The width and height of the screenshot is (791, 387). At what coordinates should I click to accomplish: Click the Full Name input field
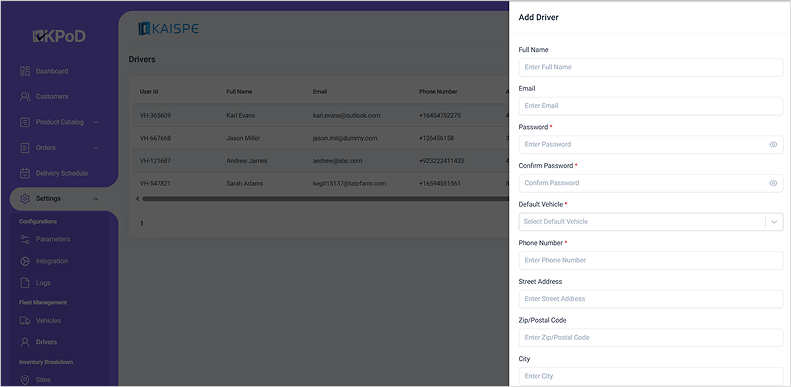[651, 67]
